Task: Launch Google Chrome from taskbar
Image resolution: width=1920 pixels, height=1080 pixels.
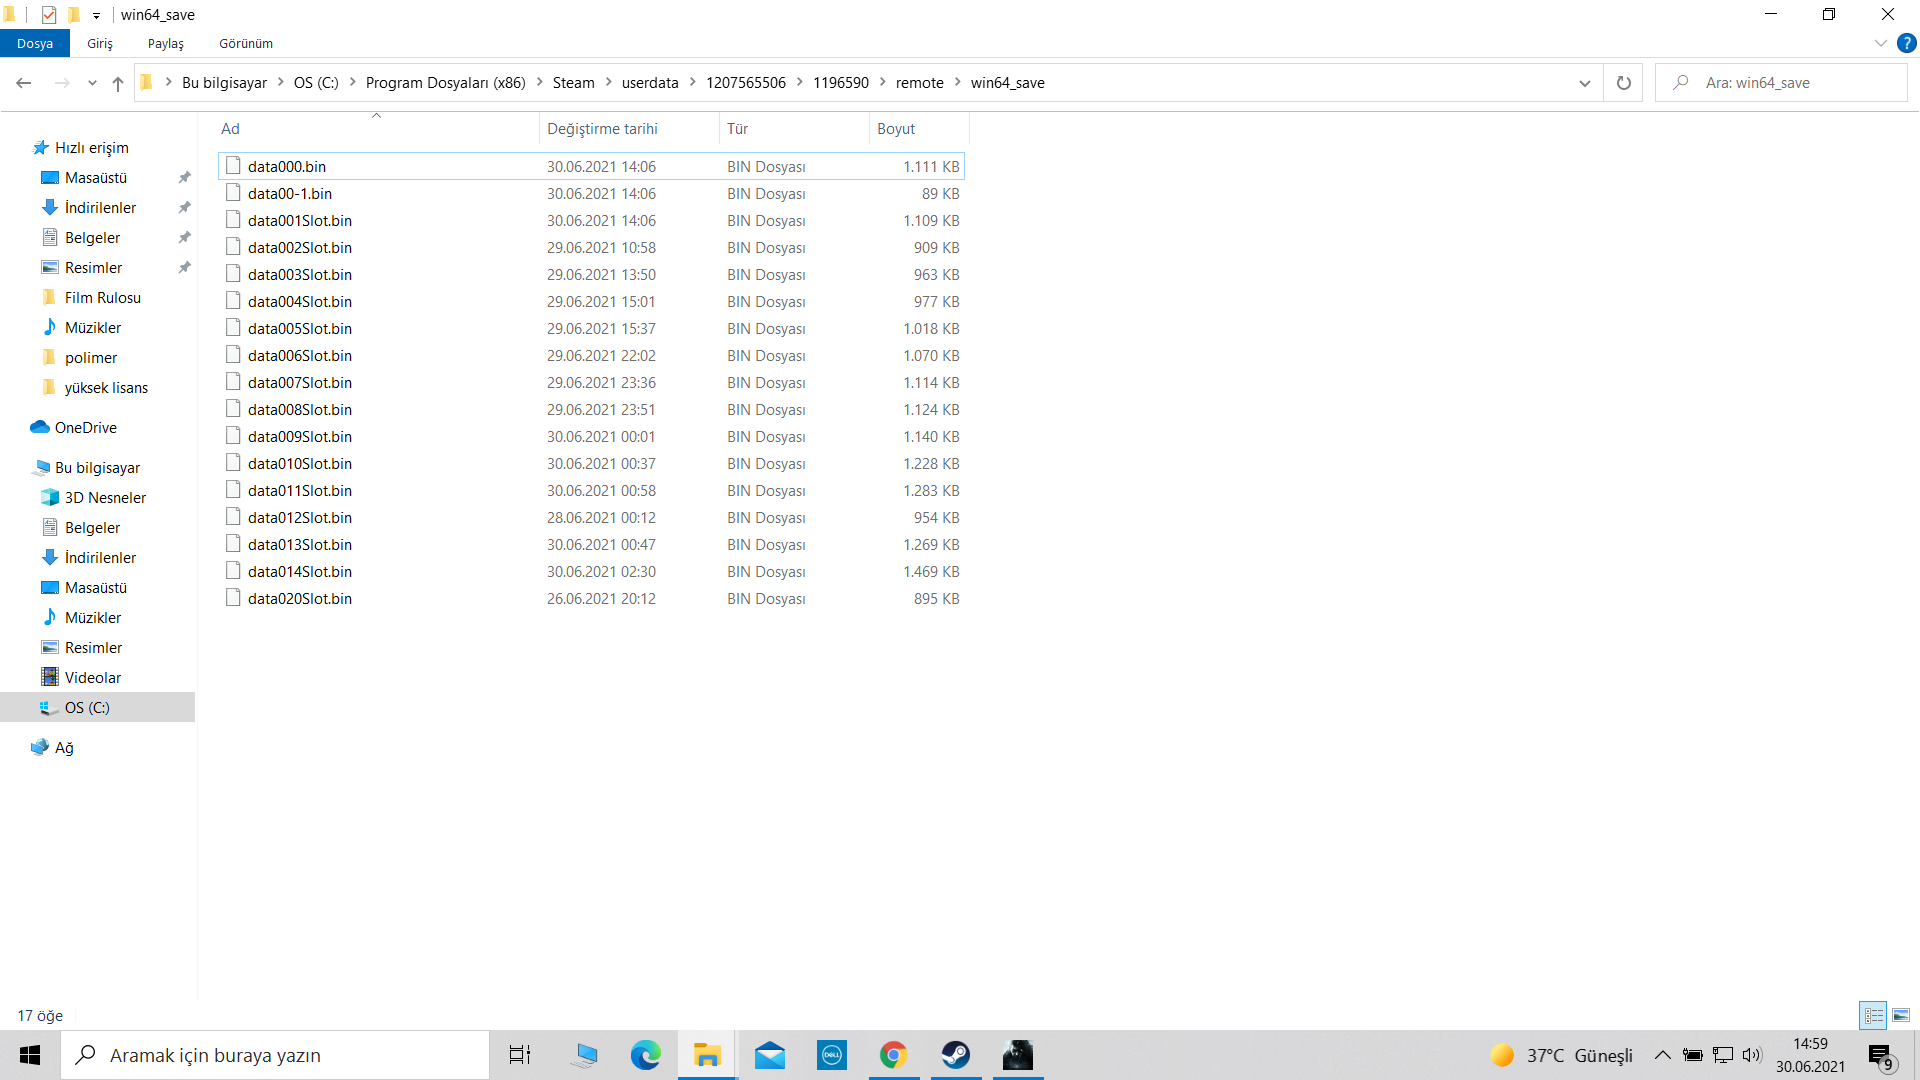Action: point(893,1055)
